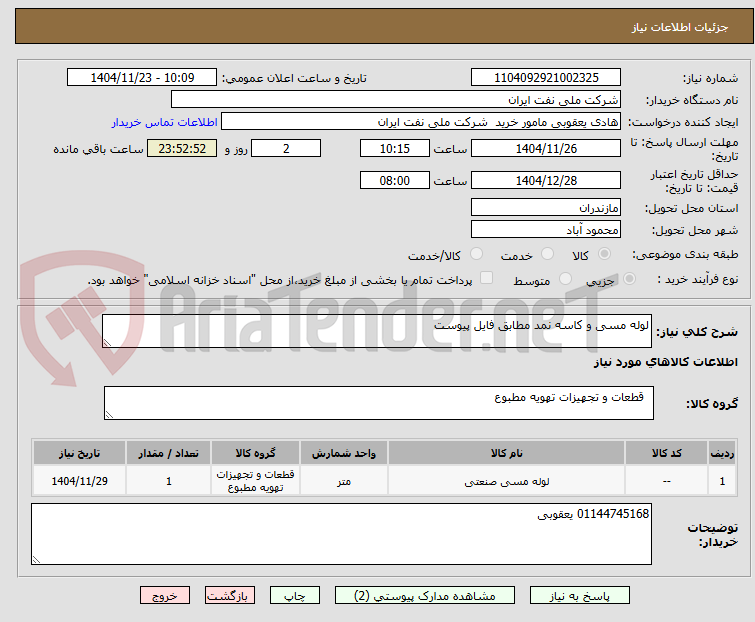Click the نام دستگاه خریدار field

pyautogui.click(x=396, y=100)
